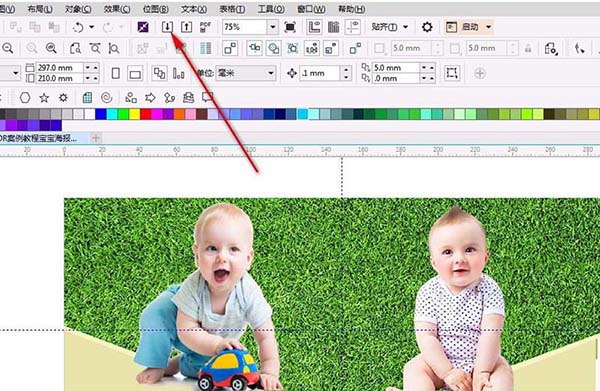This screenshot has width=600, height=391.
Task: Open the 帮助 menu
Action: (352, 9)
